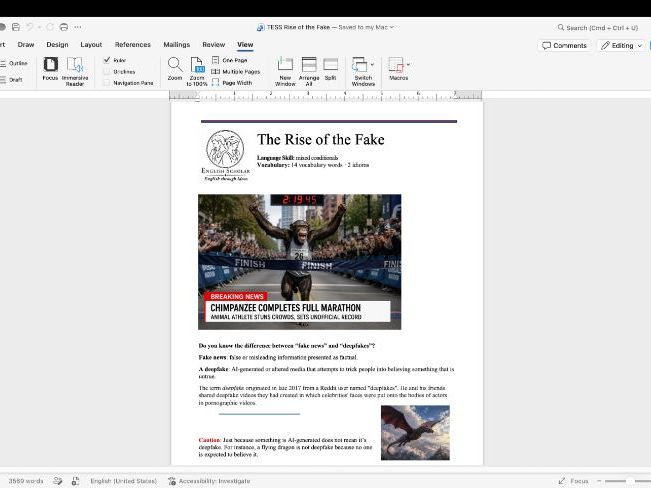Expand the Switch Windows dropdown arrow
651x488 pixels.
click(372, 65)
